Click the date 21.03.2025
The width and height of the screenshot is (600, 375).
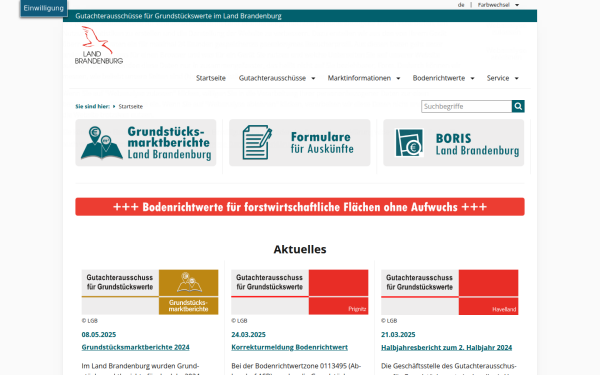[398, 334]
